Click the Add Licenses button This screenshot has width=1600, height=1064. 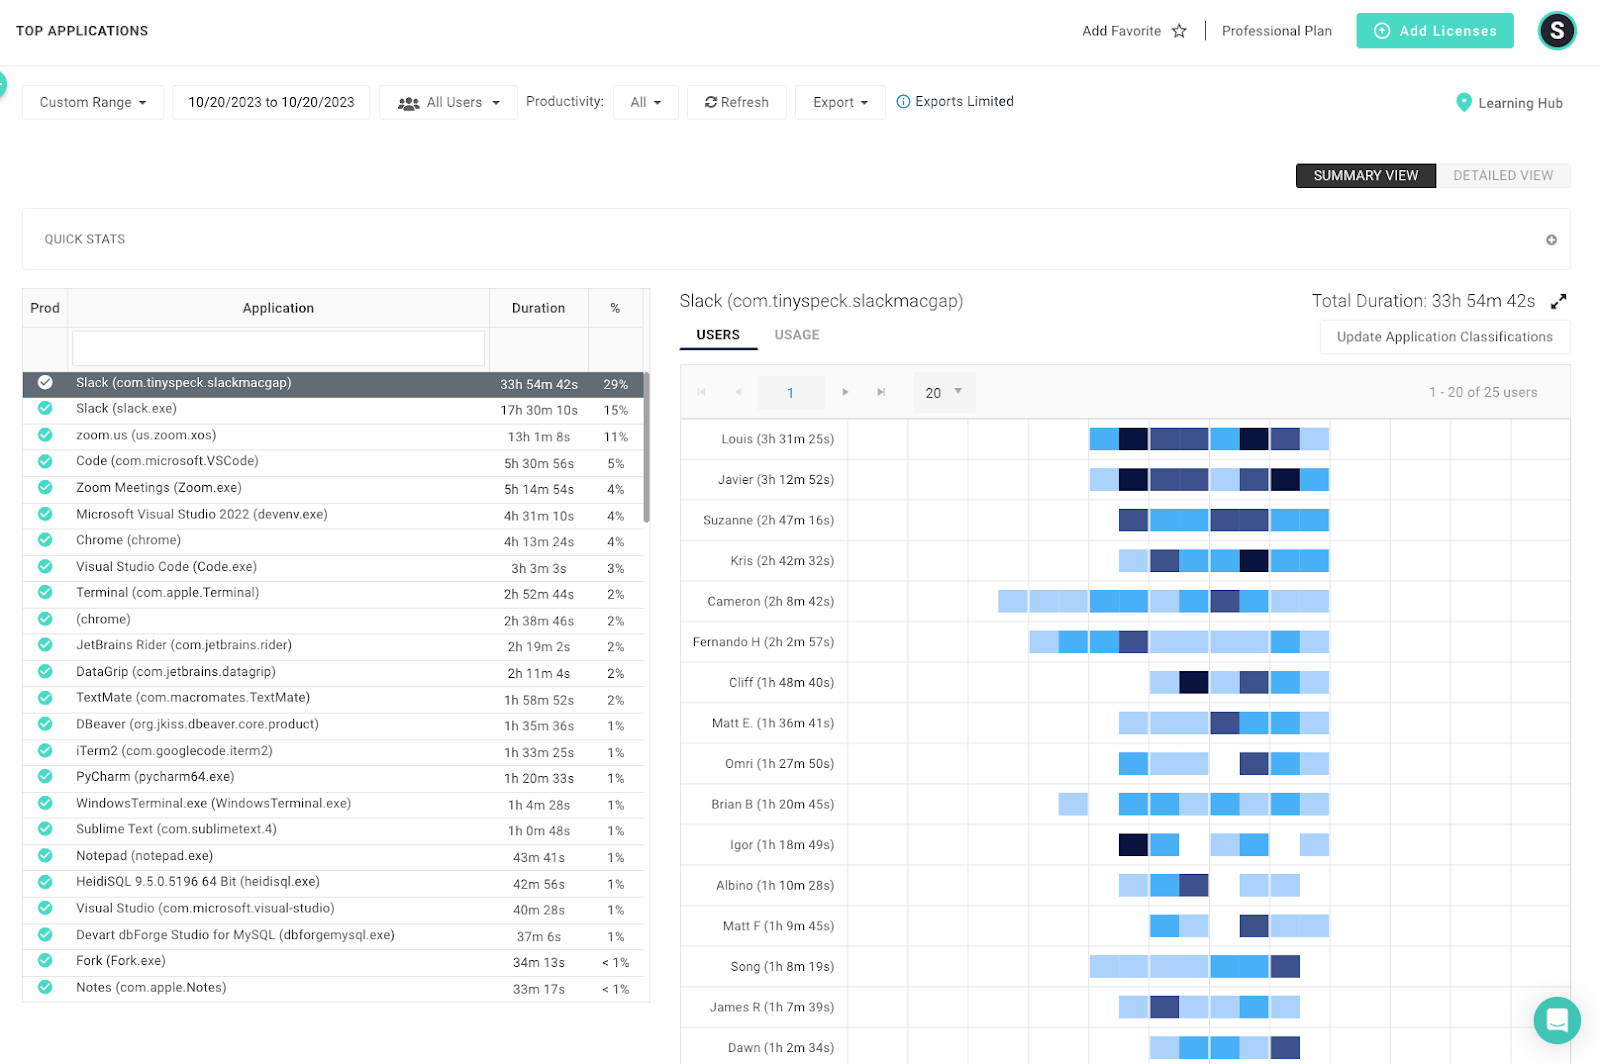1435,31
